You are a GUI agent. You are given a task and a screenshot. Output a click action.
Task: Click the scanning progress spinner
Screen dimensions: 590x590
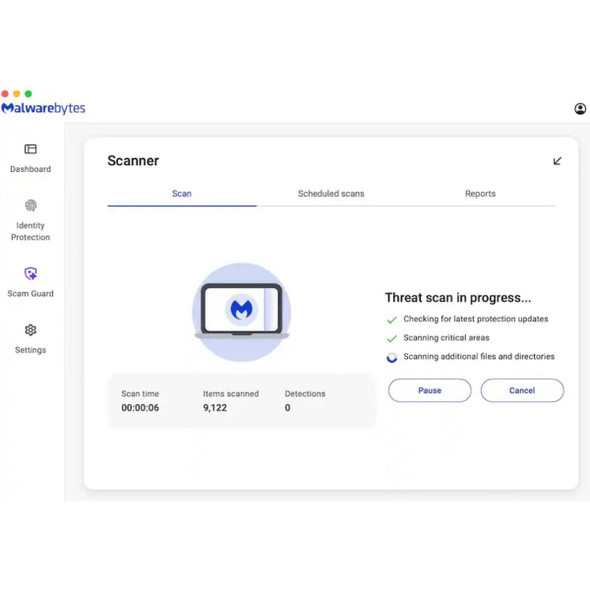(x=392, y=357)
